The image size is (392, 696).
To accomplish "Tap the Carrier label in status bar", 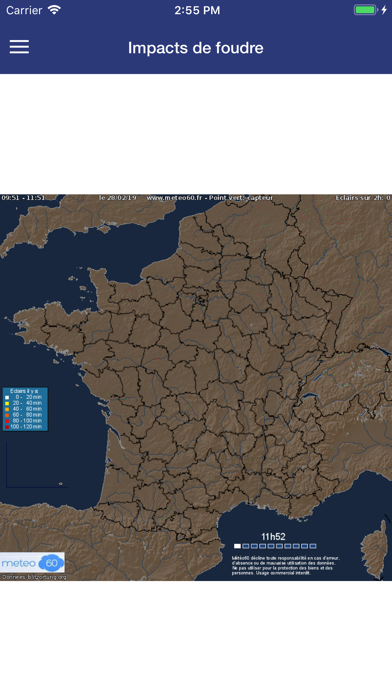I will point(24,10).
